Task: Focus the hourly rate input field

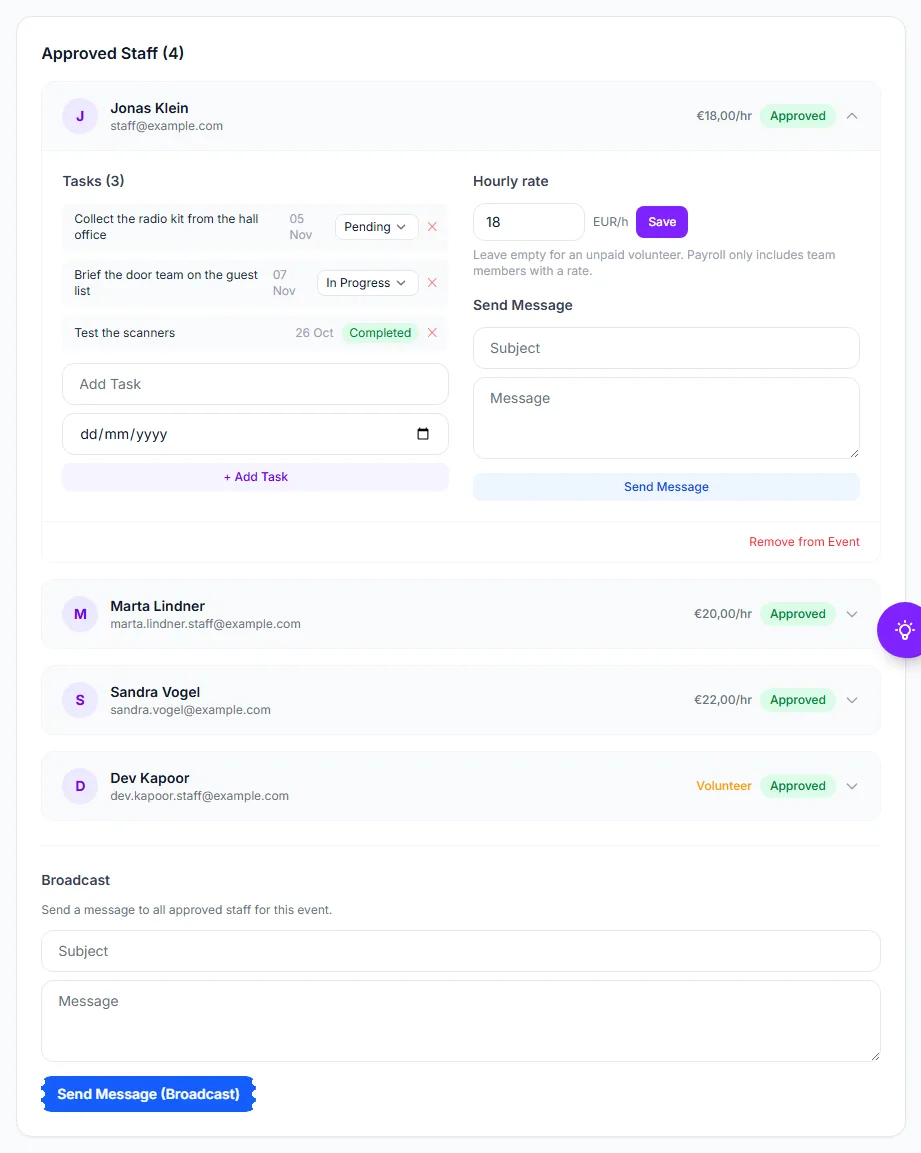Action: click(528, 222)
